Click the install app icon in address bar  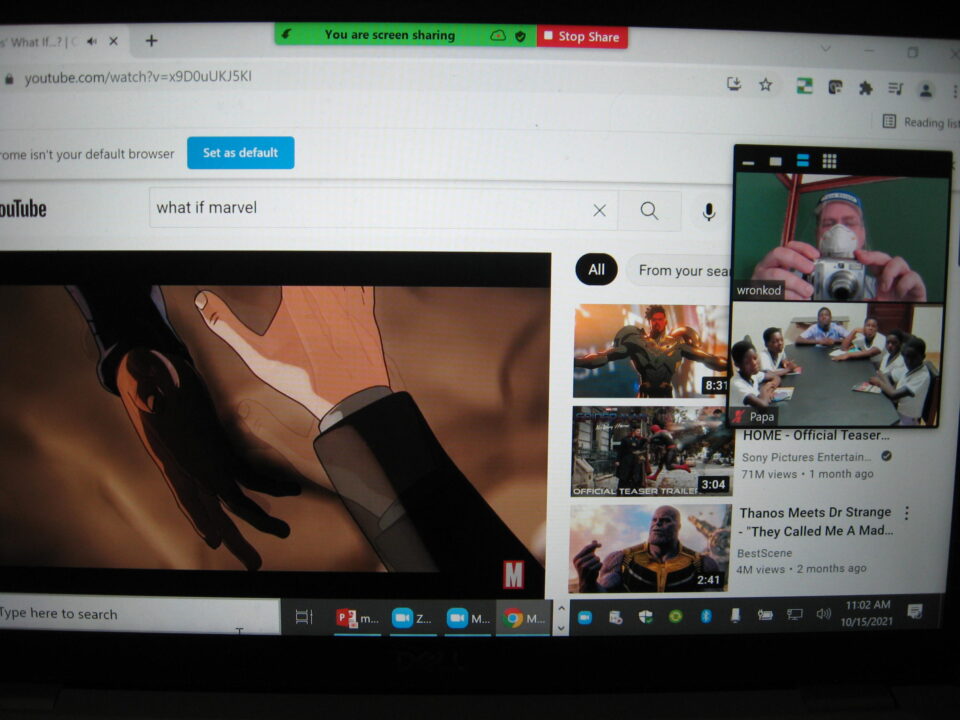point(734,84)
